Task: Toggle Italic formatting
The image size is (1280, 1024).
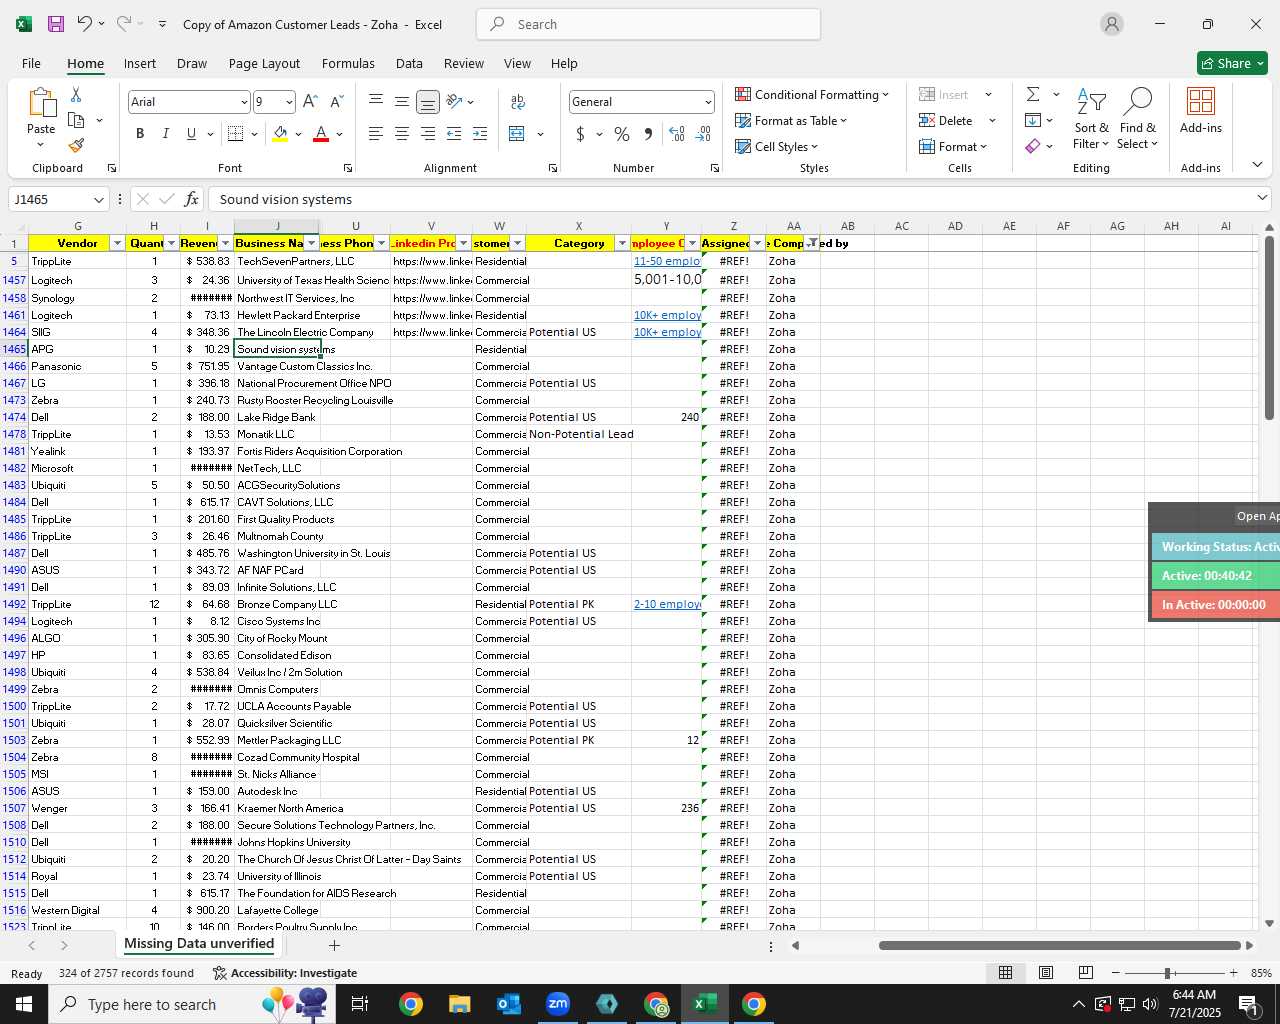Action: [x=165, y=134]
